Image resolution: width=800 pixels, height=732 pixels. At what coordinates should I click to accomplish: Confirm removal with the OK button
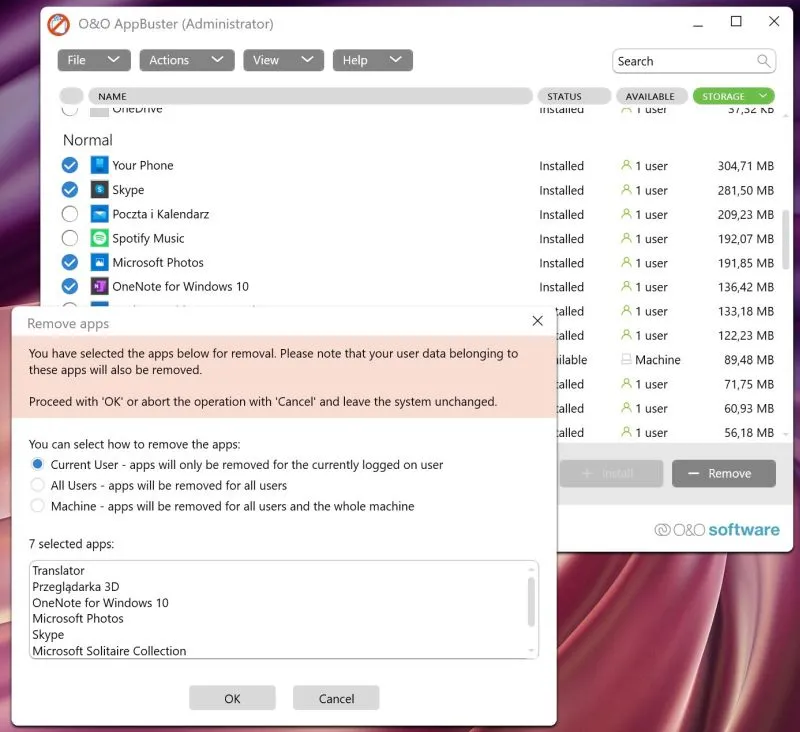coord(232,698)
